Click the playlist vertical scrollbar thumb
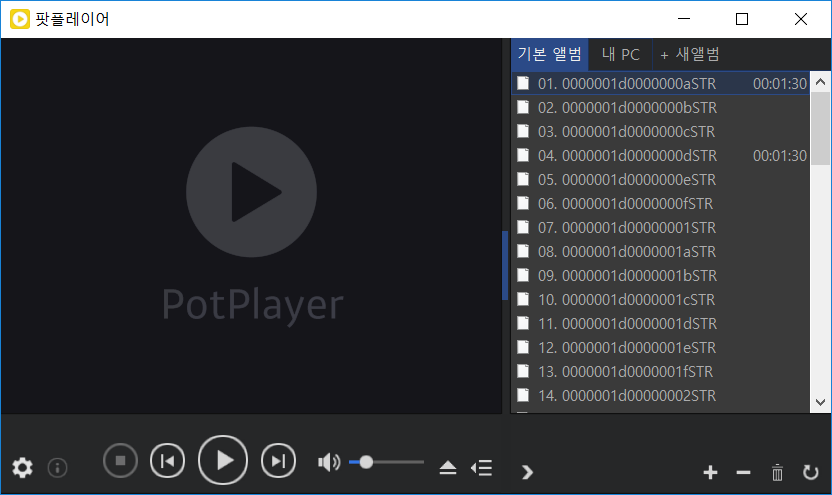Screen dimensions: 832x495 pos(820,128)
